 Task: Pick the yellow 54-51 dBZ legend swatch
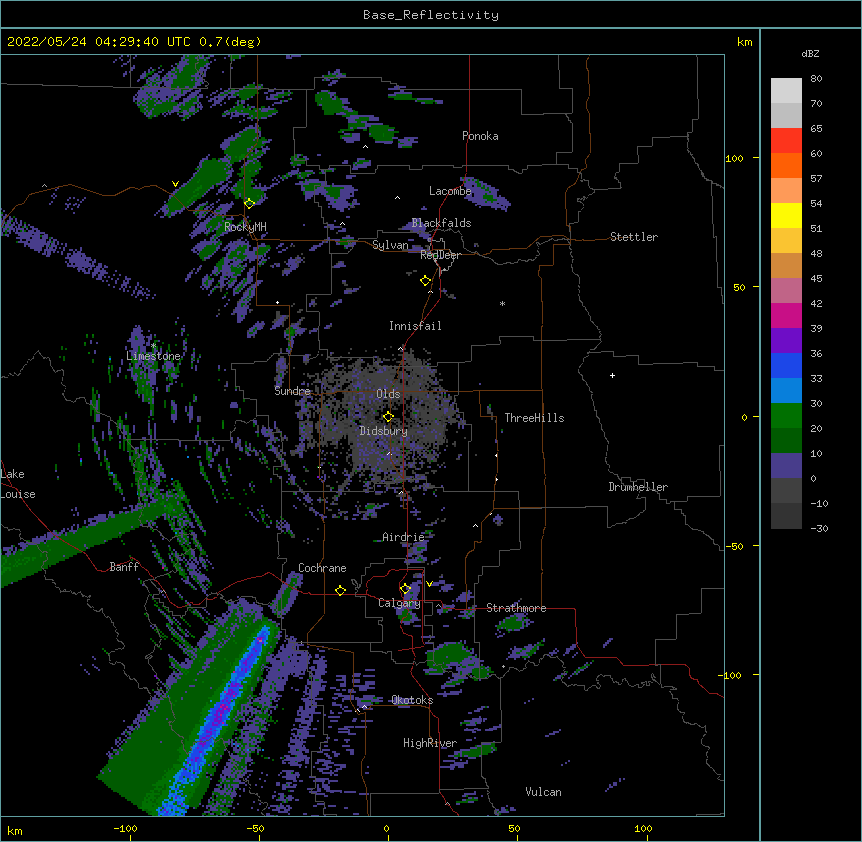(x=786, y=215)
